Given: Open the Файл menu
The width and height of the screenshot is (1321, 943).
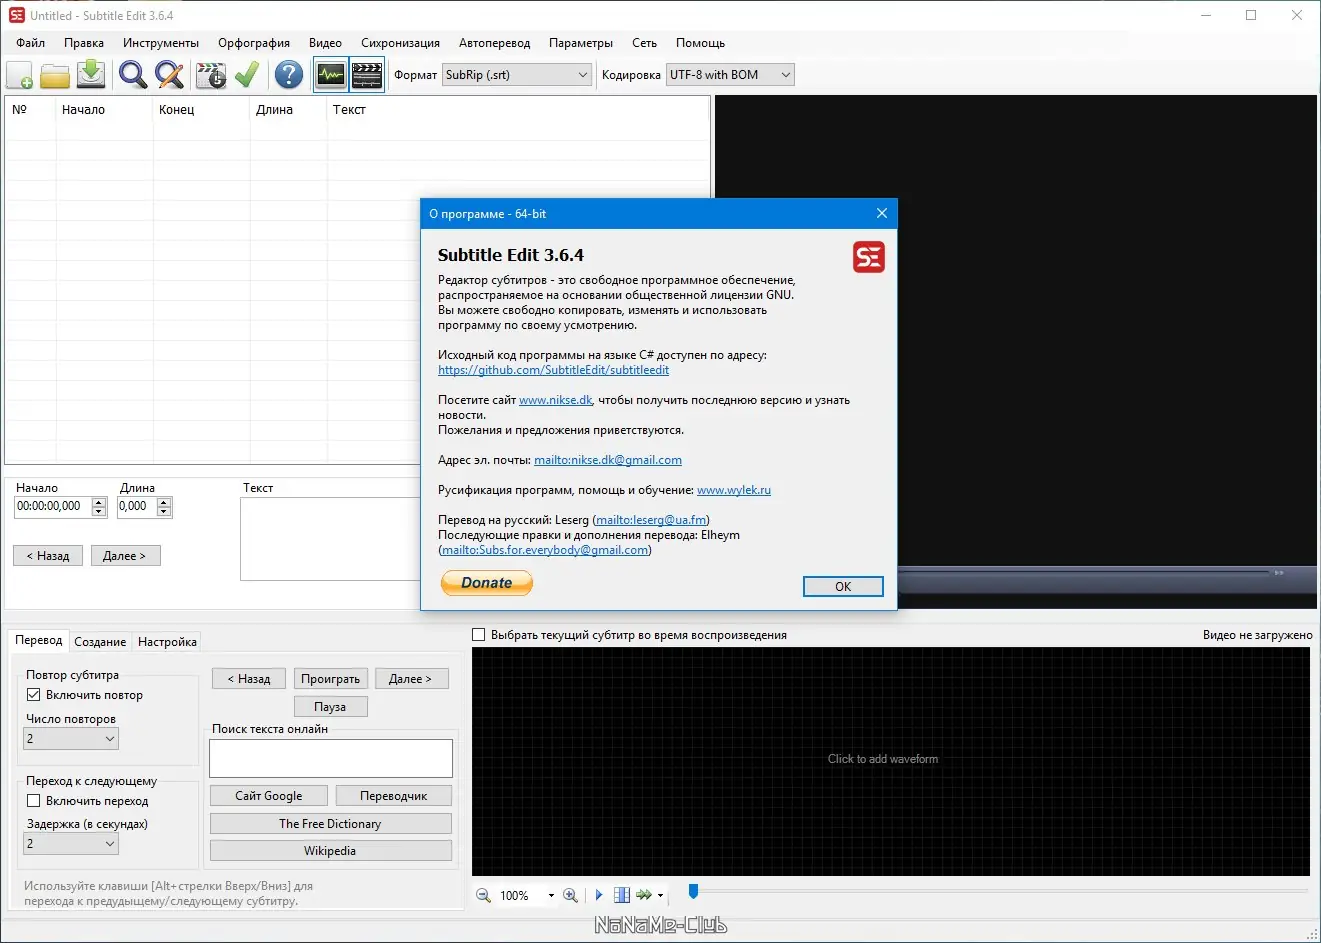Looking at the screenshot, I should tap(31, 43).
